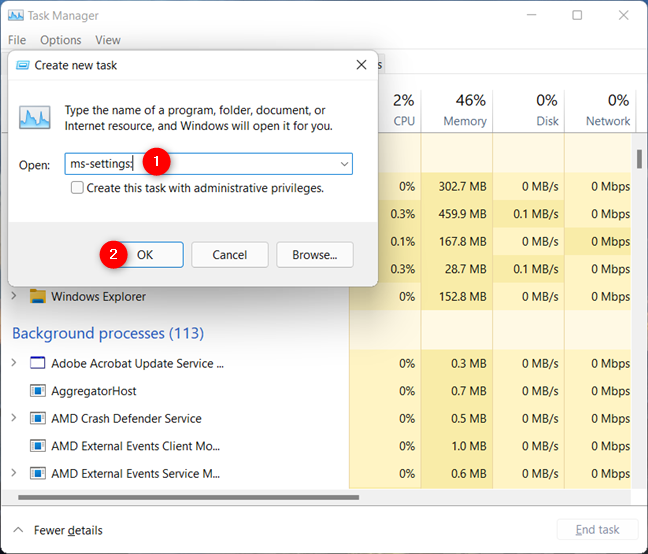This screenshot has height=554, width=648.
Task: Click OK in Create new task dialog
Action: tap(145, 254)
